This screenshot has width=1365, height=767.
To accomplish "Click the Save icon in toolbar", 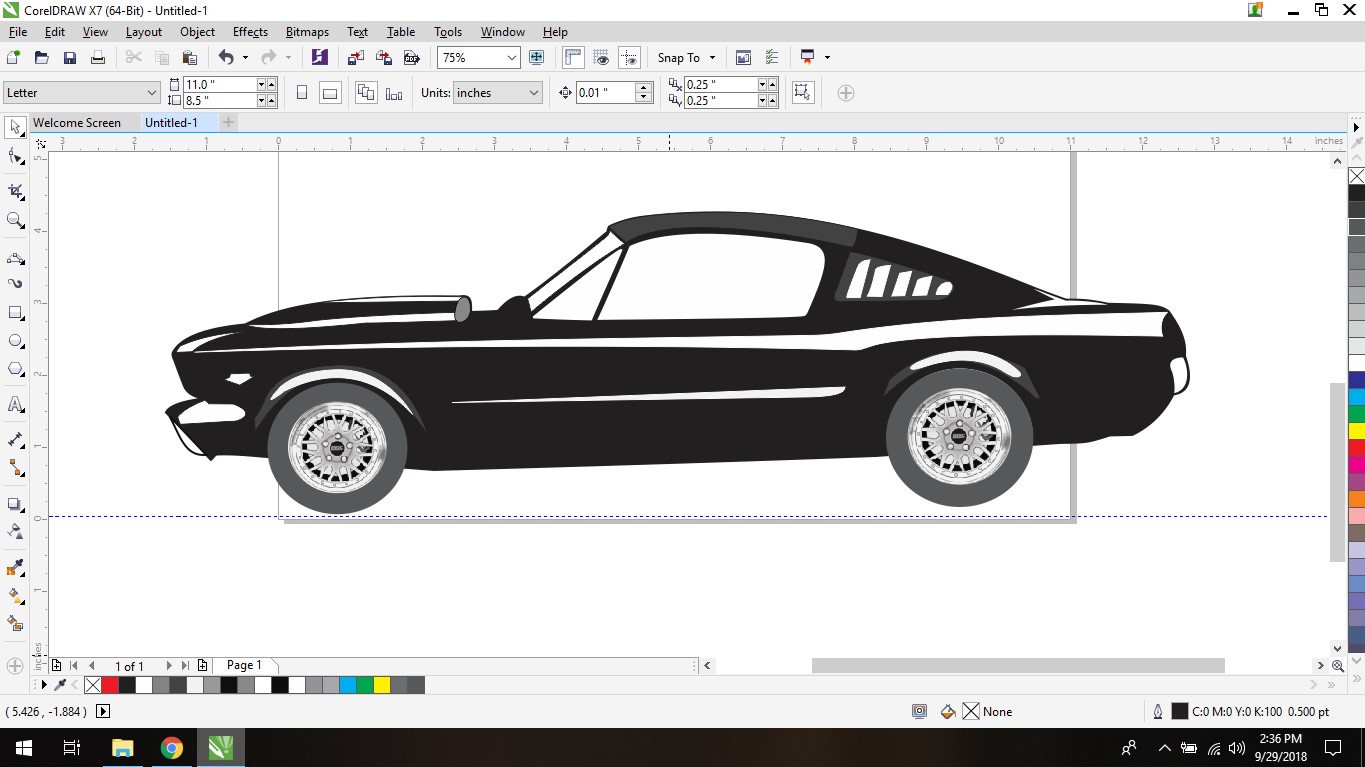I will coord(70,58).
